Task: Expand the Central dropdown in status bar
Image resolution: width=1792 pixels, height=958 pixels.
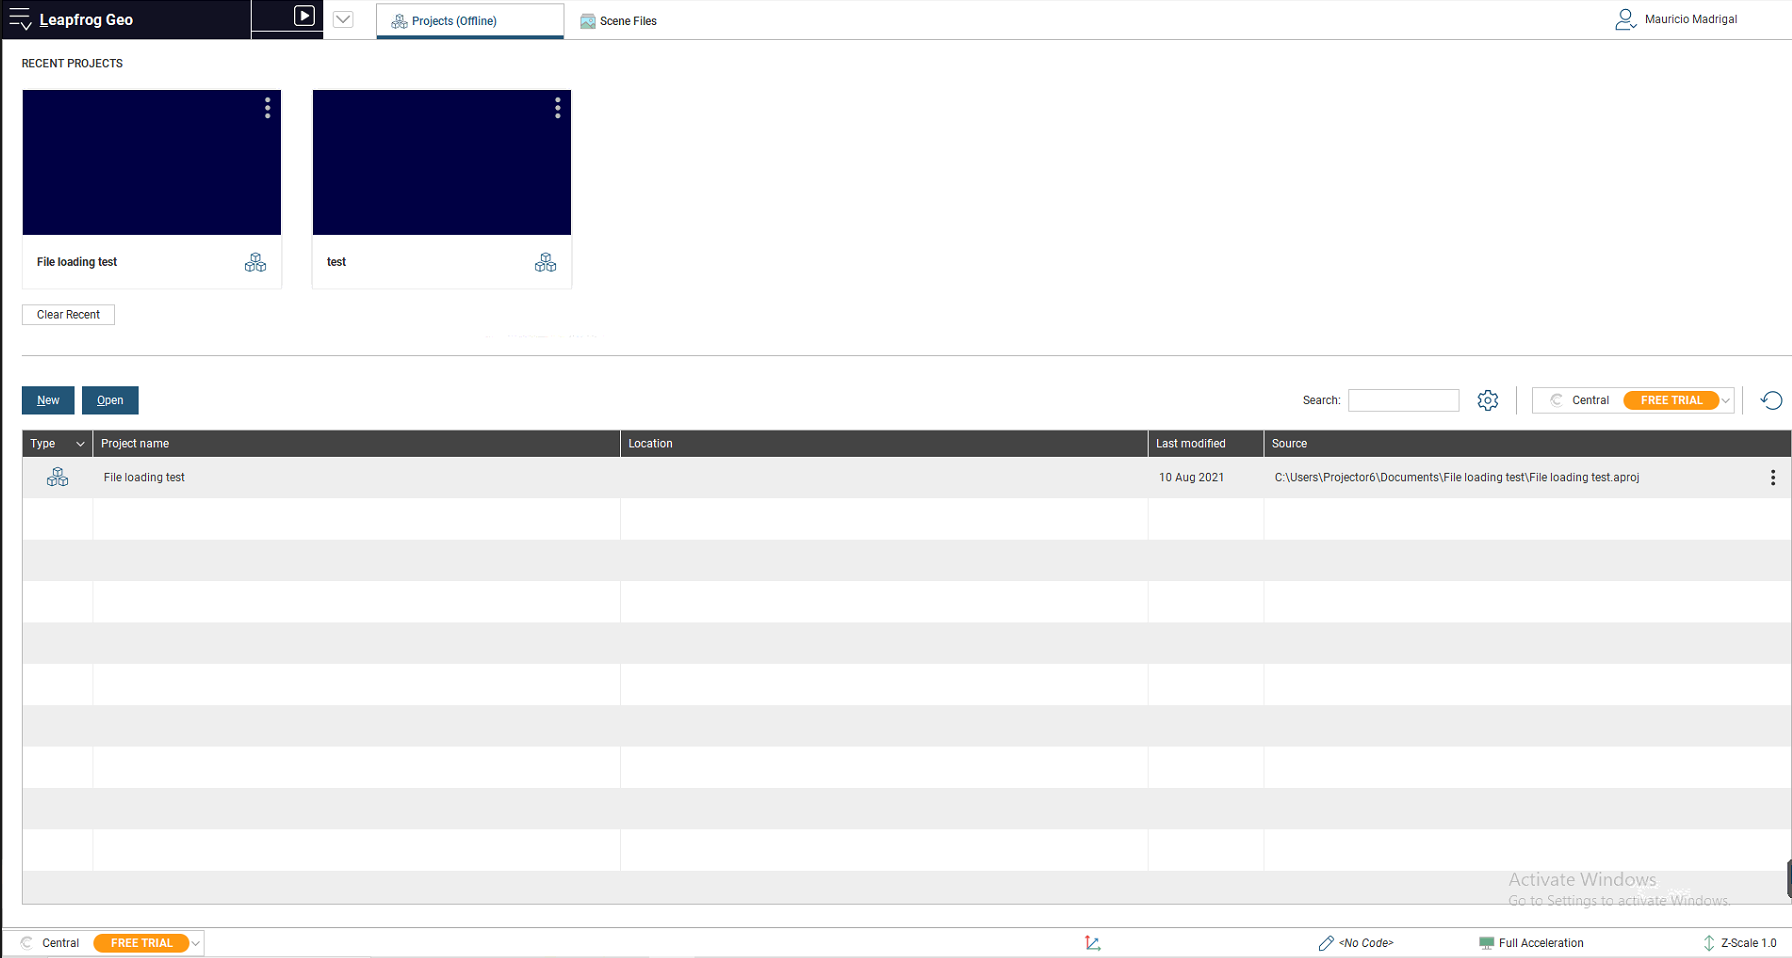Action: coord(196,943)
